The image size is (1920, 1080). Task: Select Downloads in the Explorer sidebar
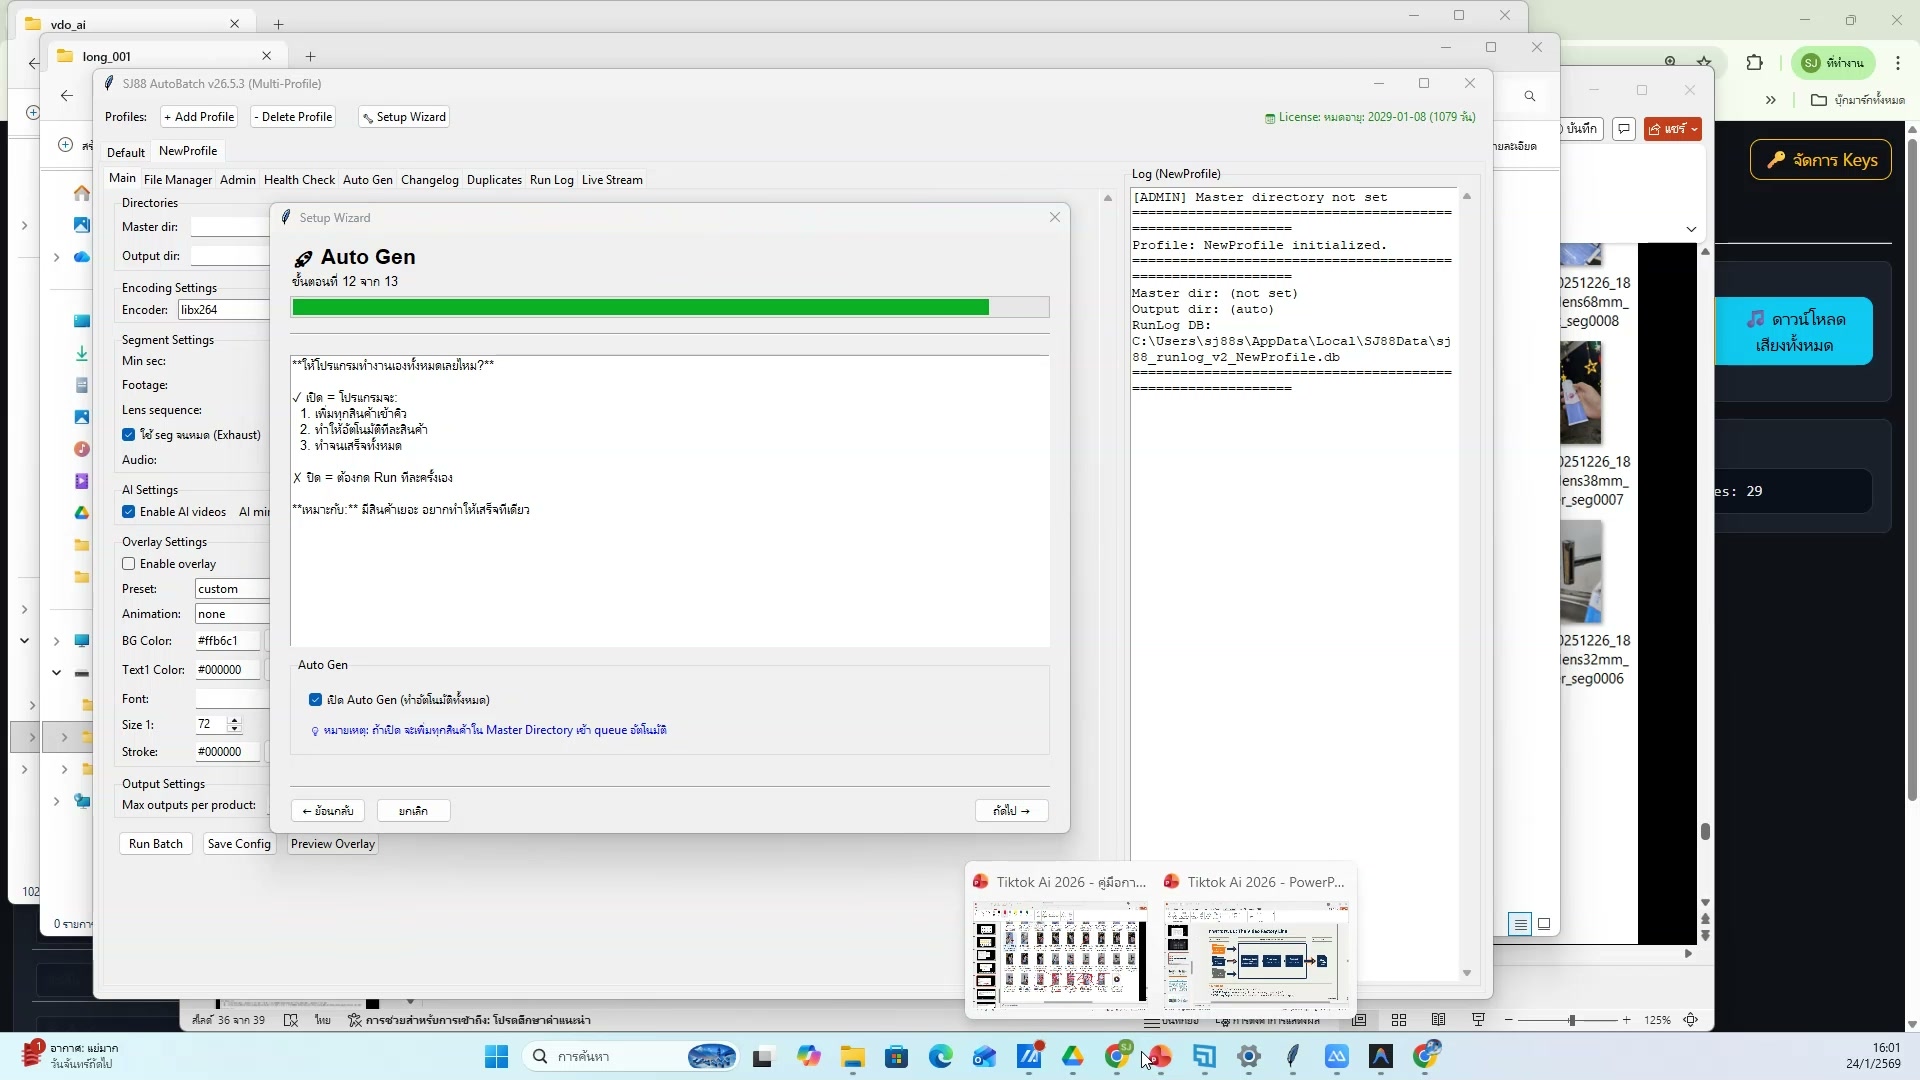pos(82,353)
